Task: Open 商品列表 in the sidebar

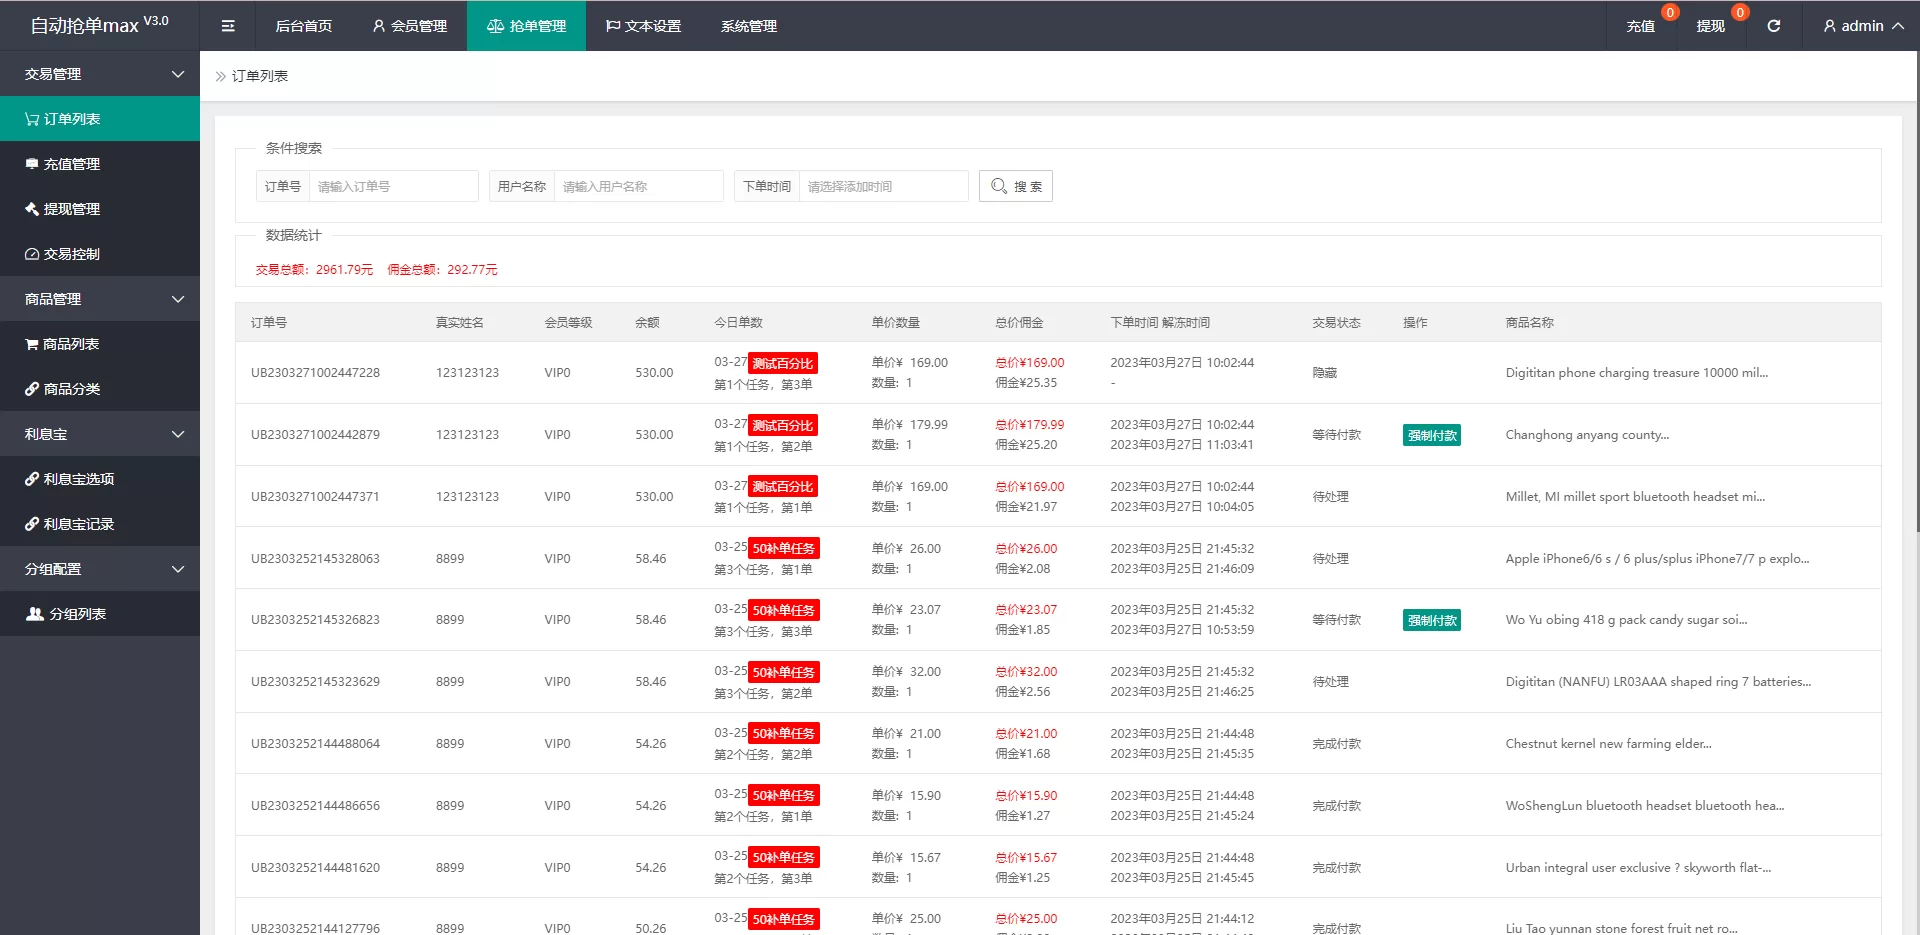Action: click(70, 344)
